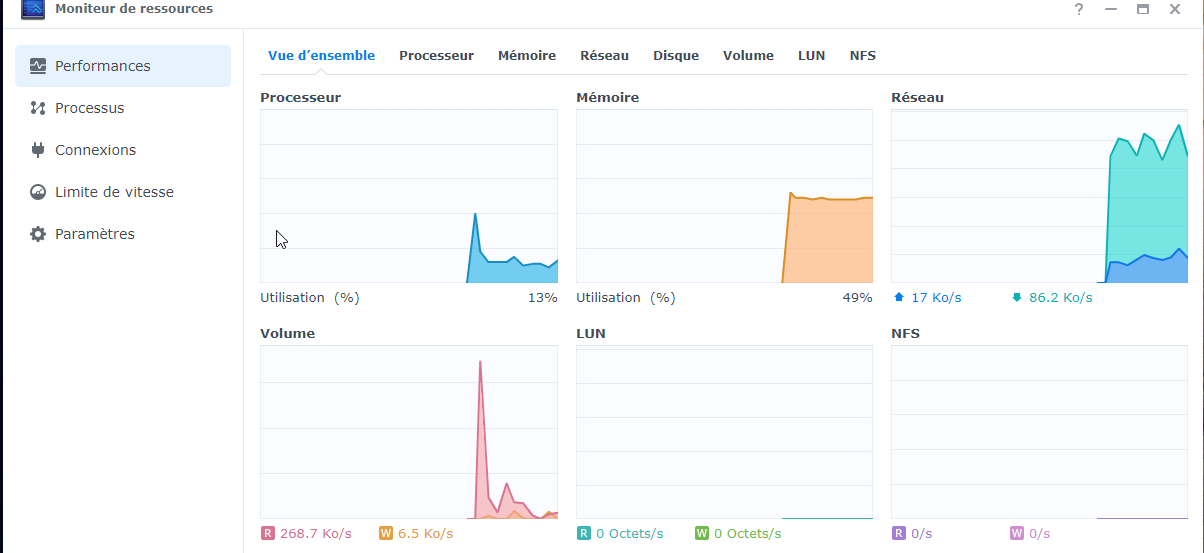Click the Volume activity graph

point(409,432)
